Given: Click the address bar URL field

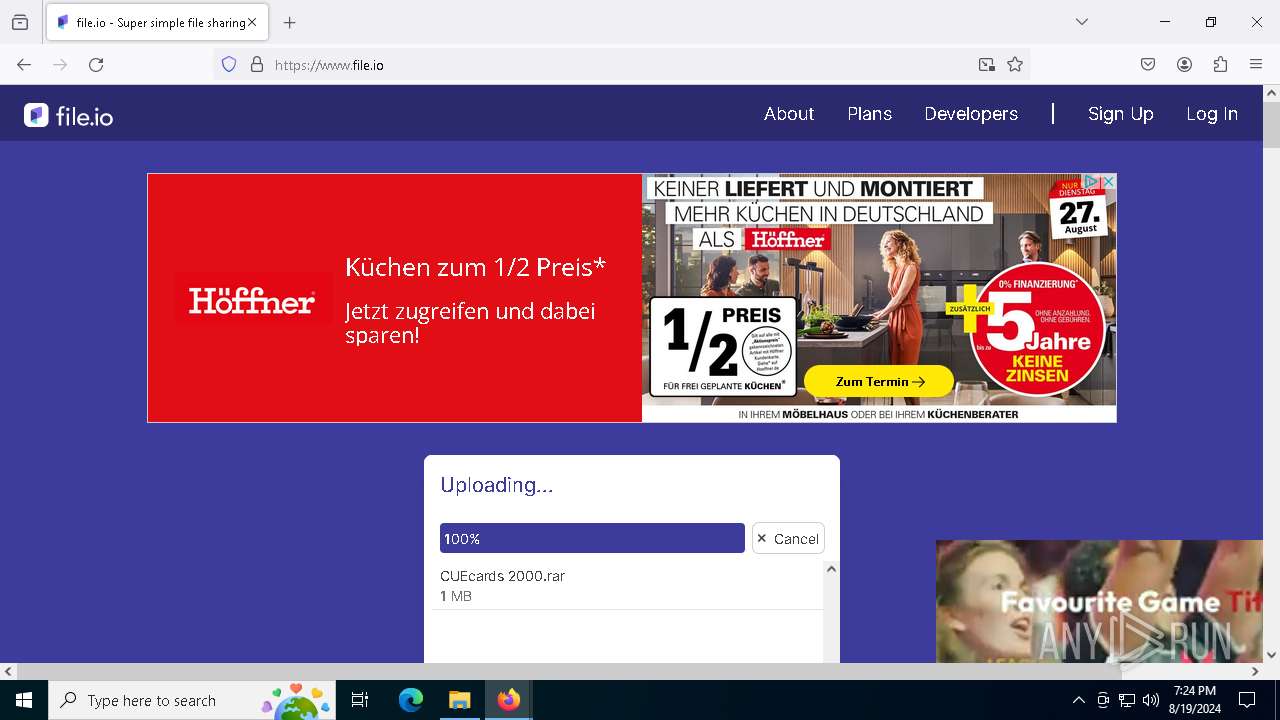Looking at the screenshot, I should pos(620,65).
